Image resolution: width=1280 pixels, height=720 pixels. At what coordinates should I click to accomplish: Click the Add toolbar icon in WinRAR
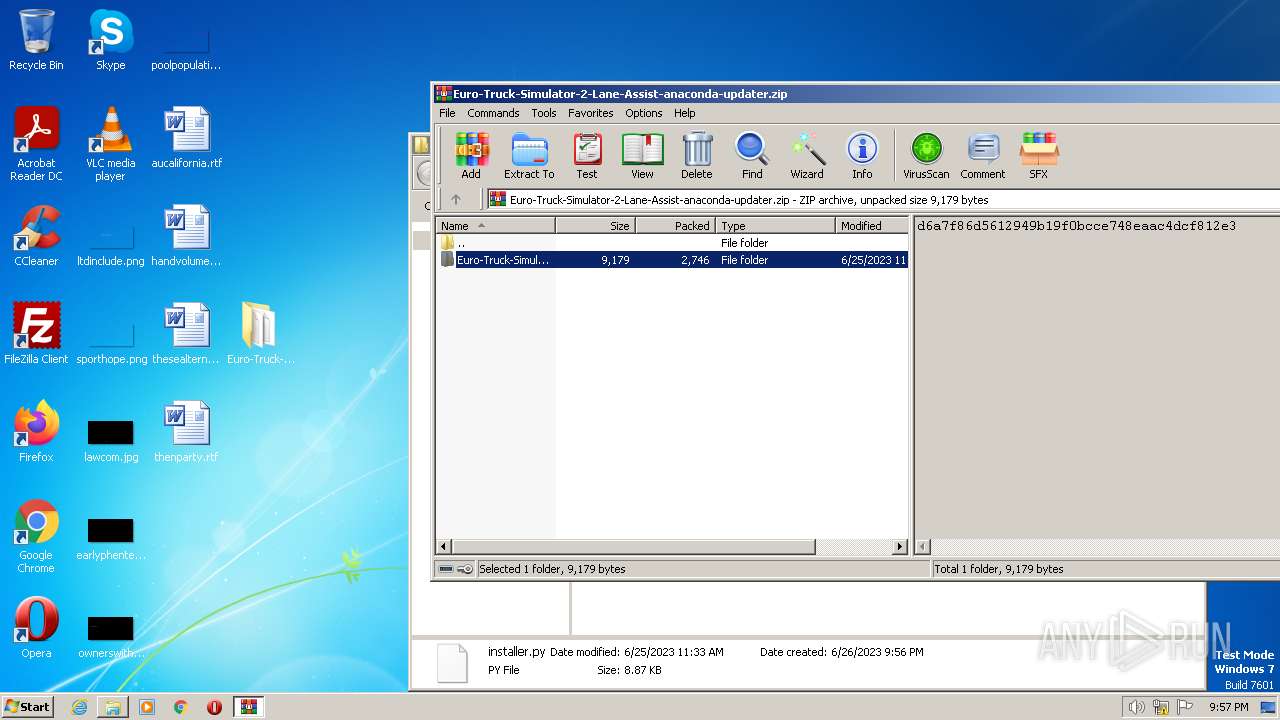coord(471,156)
